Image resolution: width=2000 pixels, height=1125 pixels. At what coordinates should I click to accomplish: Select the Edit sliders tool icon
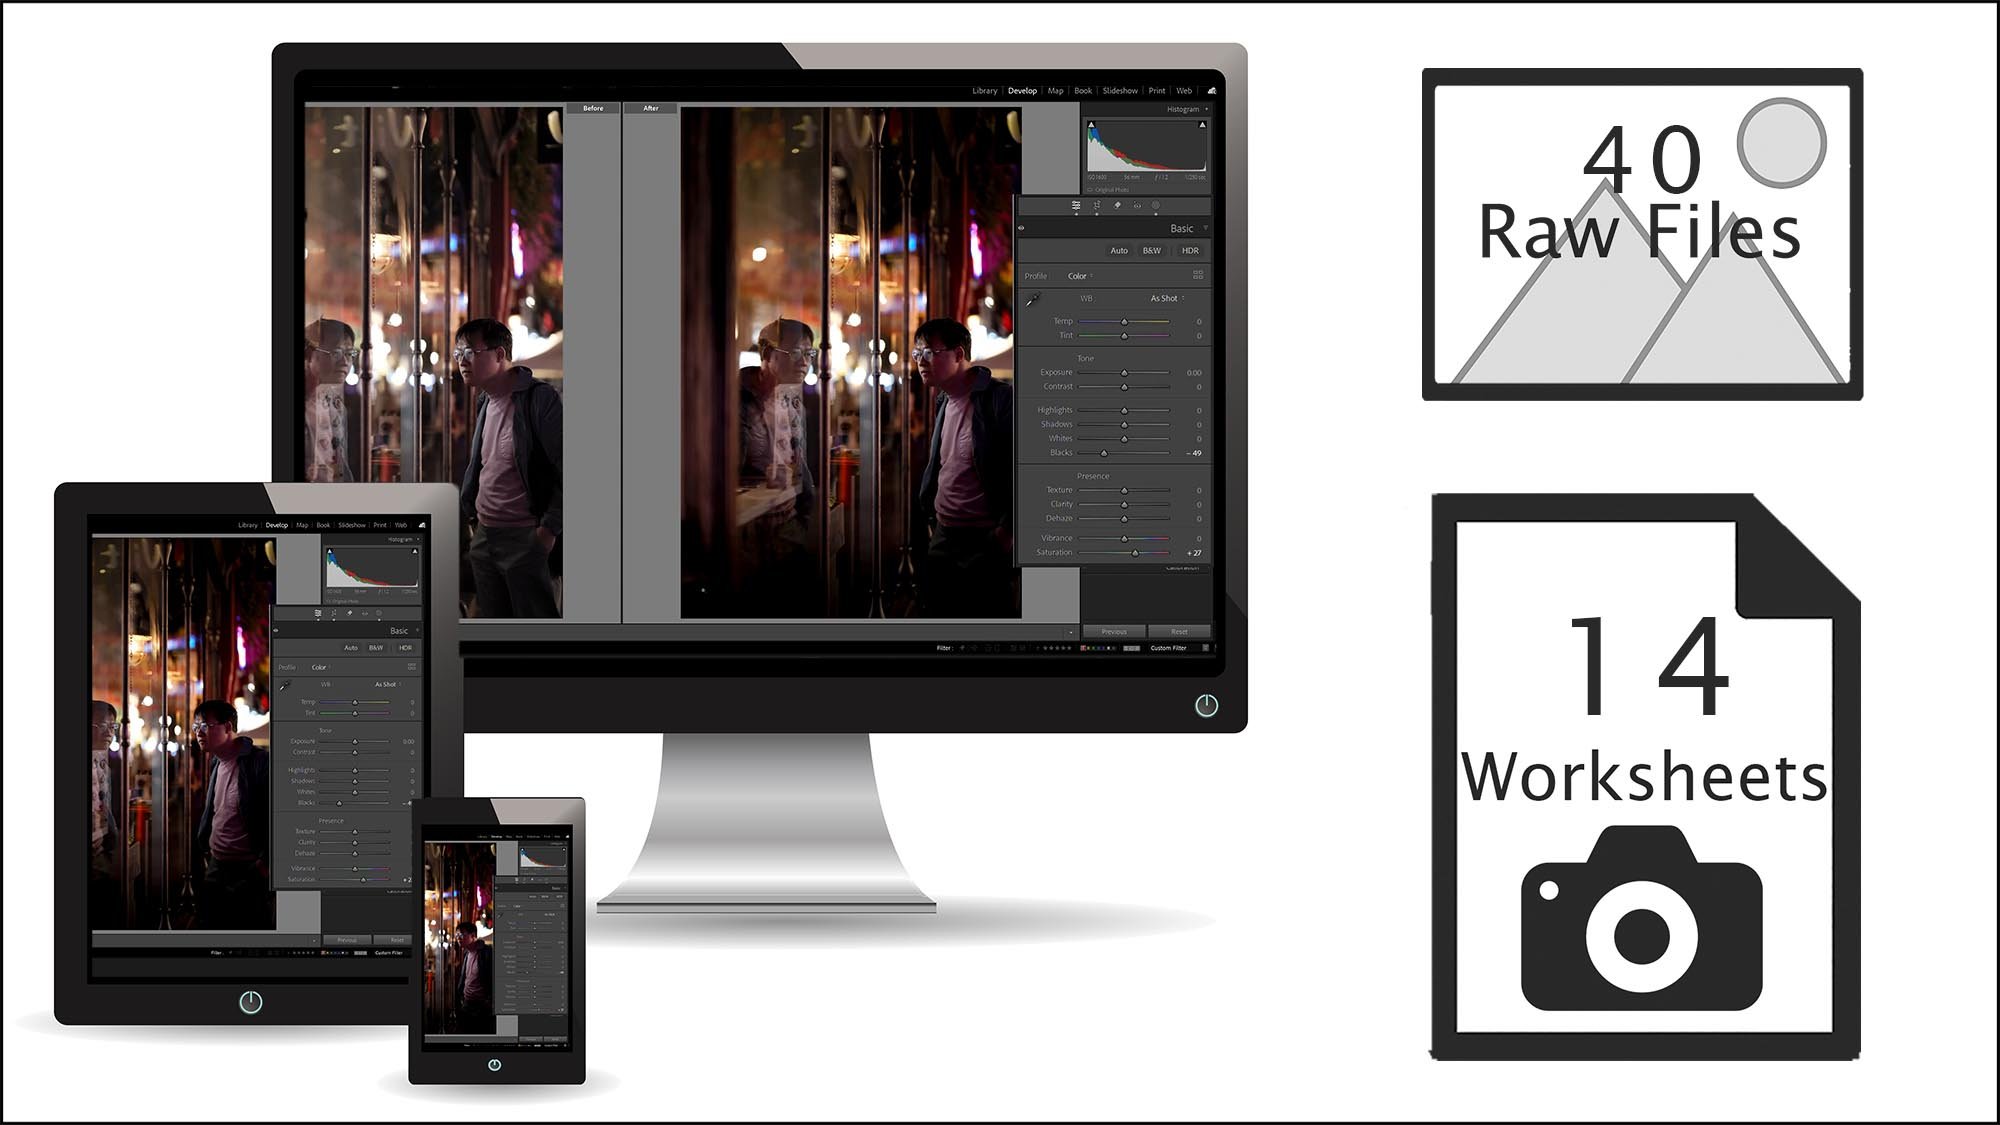1076,206
